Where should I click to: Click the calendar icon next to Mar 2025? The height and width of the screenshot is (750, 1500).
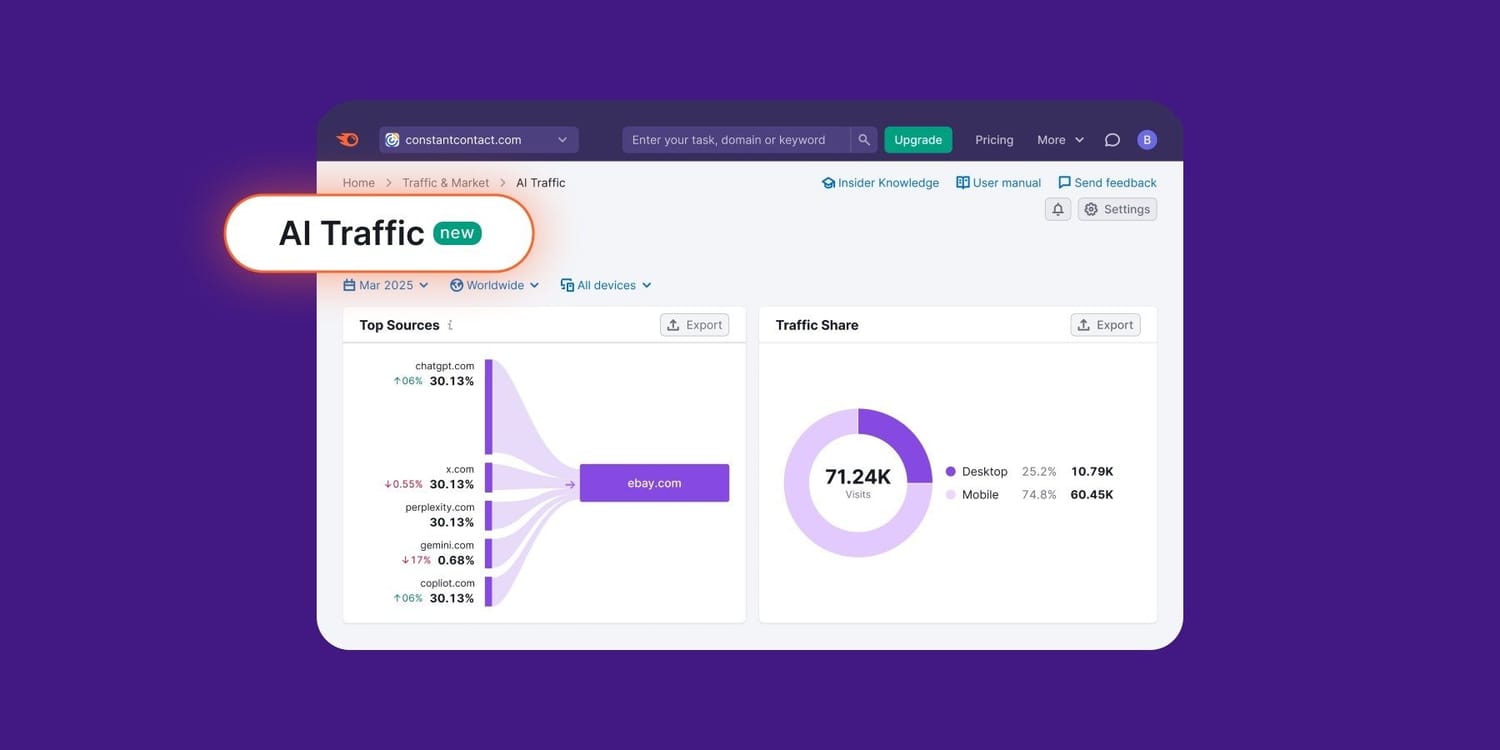(x=348, y=285)
